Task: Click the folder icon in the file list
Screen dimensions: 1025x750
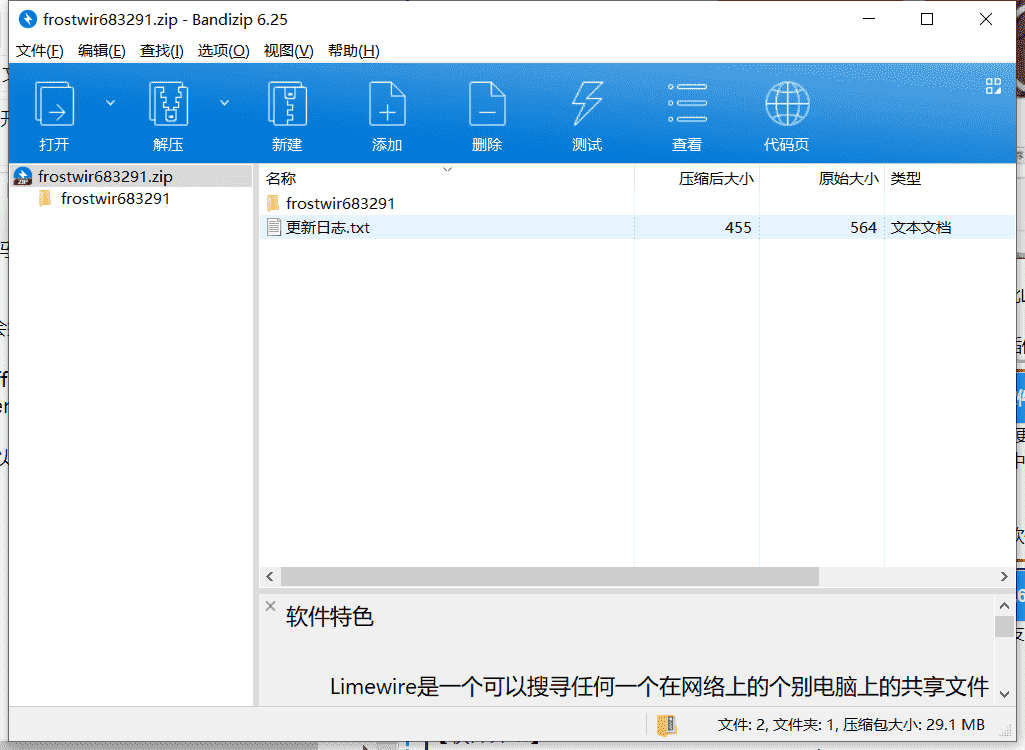Action: coord(273,203)
